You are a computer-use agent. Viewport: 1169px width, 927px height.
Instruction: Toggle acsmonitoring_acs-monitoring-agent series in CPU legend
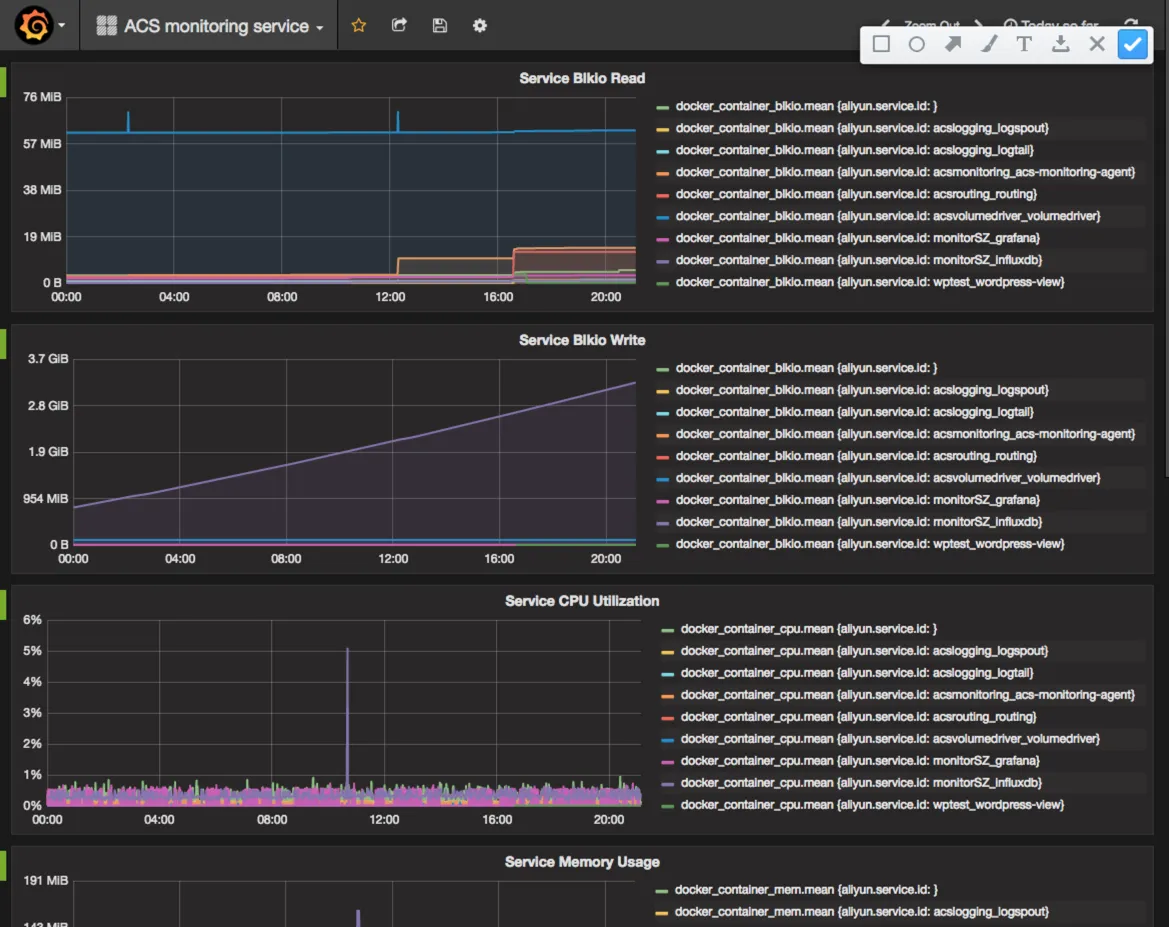click(907, 695)
